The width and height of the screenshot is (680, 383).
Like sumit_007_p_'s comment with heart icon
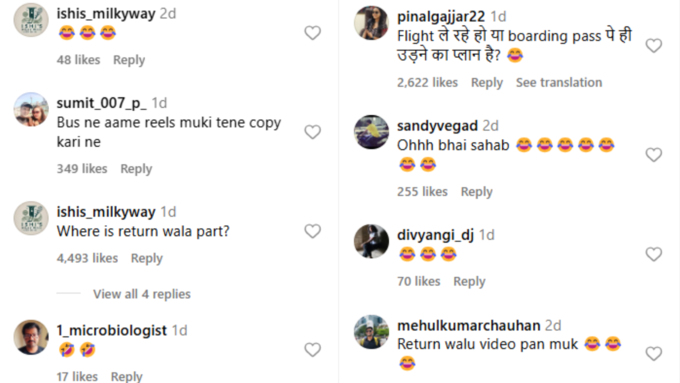pyautogui.click(x=312, y=132)
